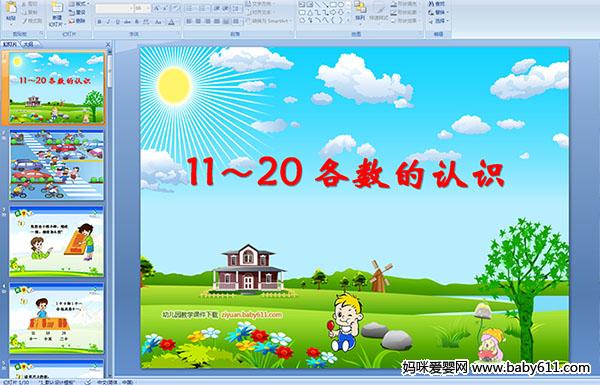
Task: Close the slide thumbnail pane
Action: pos(108,44)
